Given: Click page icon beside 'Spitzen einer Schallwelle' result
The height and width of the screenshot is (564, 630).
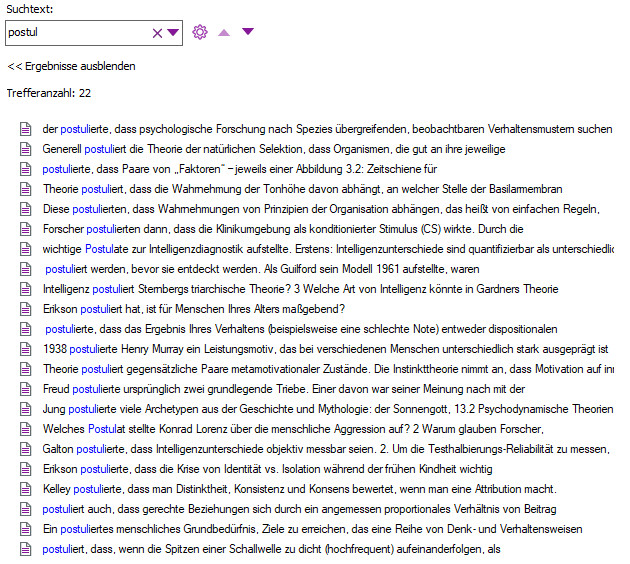Looking at the screenshot, I should (x=26, y=549).
